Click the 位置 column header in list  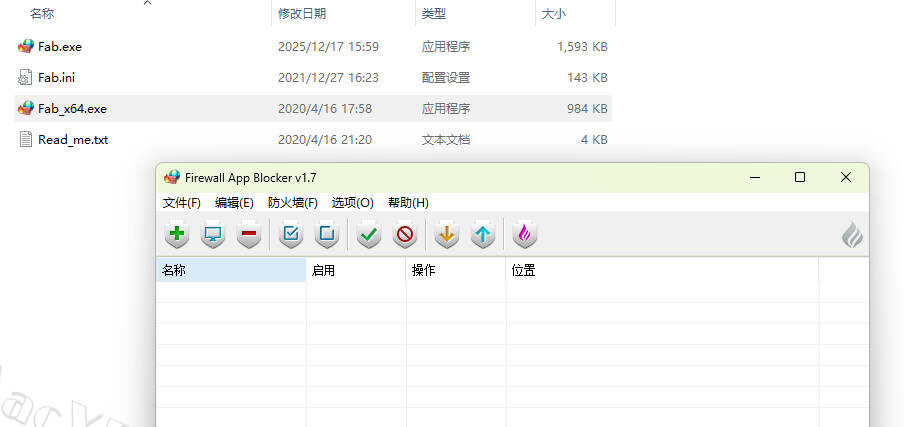click(660, 270)
